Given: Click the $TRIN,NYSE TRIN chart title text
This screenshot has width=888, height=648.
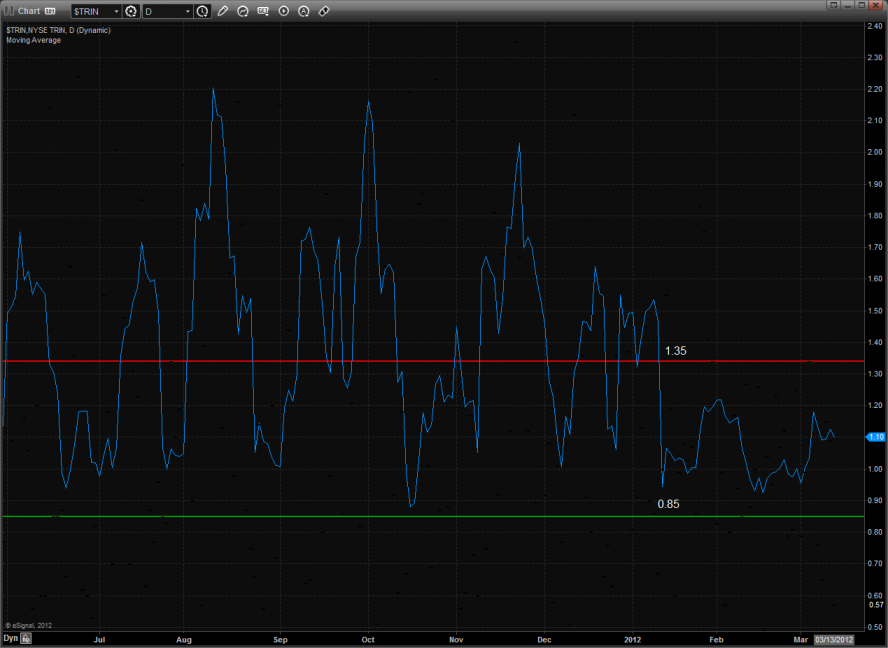Looking at the screenshot, I should [58, 30].
